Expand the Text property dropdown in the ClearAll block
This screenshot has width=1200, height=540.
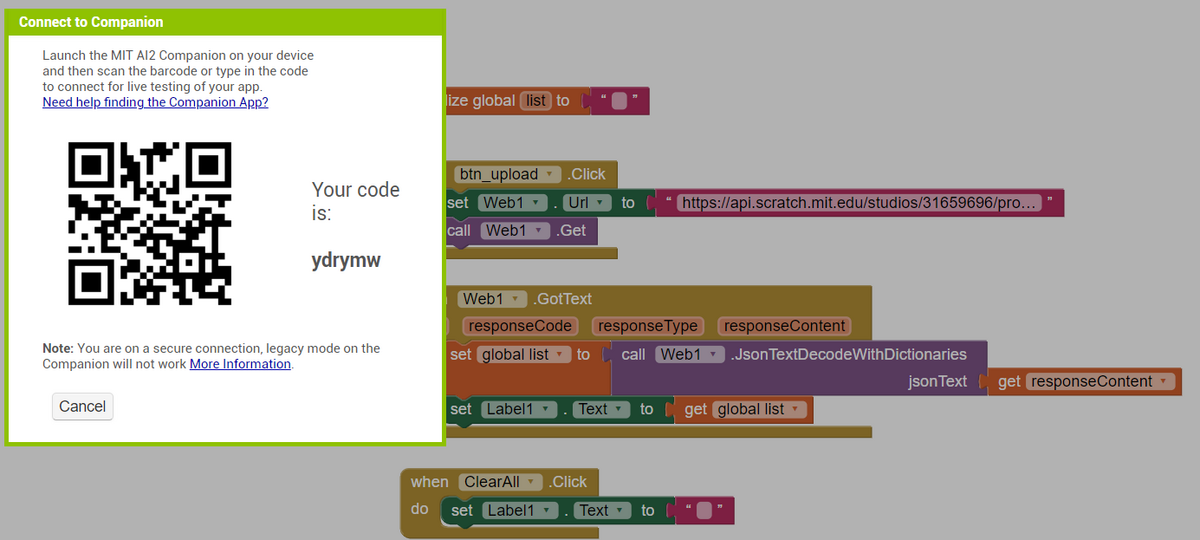(x=623, y=510)
